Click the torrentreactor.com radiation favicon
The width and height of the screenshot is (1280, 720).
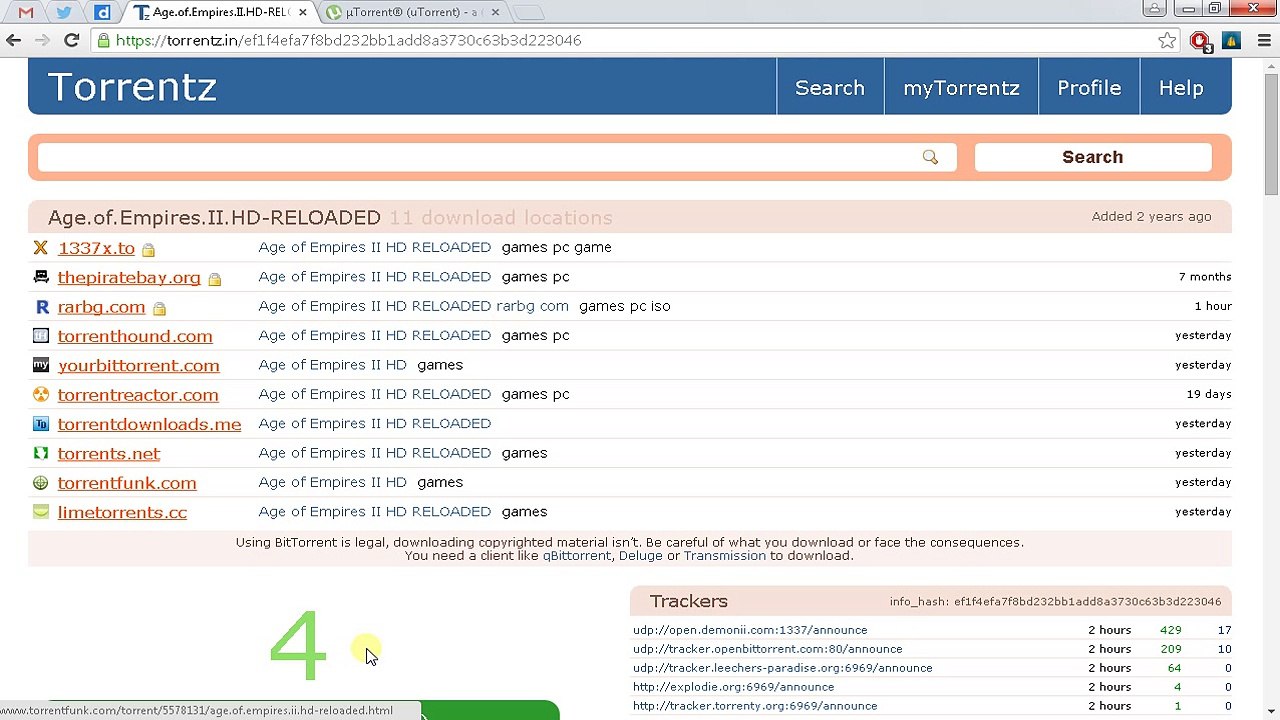pyautogui.click(x=40, y=395)
